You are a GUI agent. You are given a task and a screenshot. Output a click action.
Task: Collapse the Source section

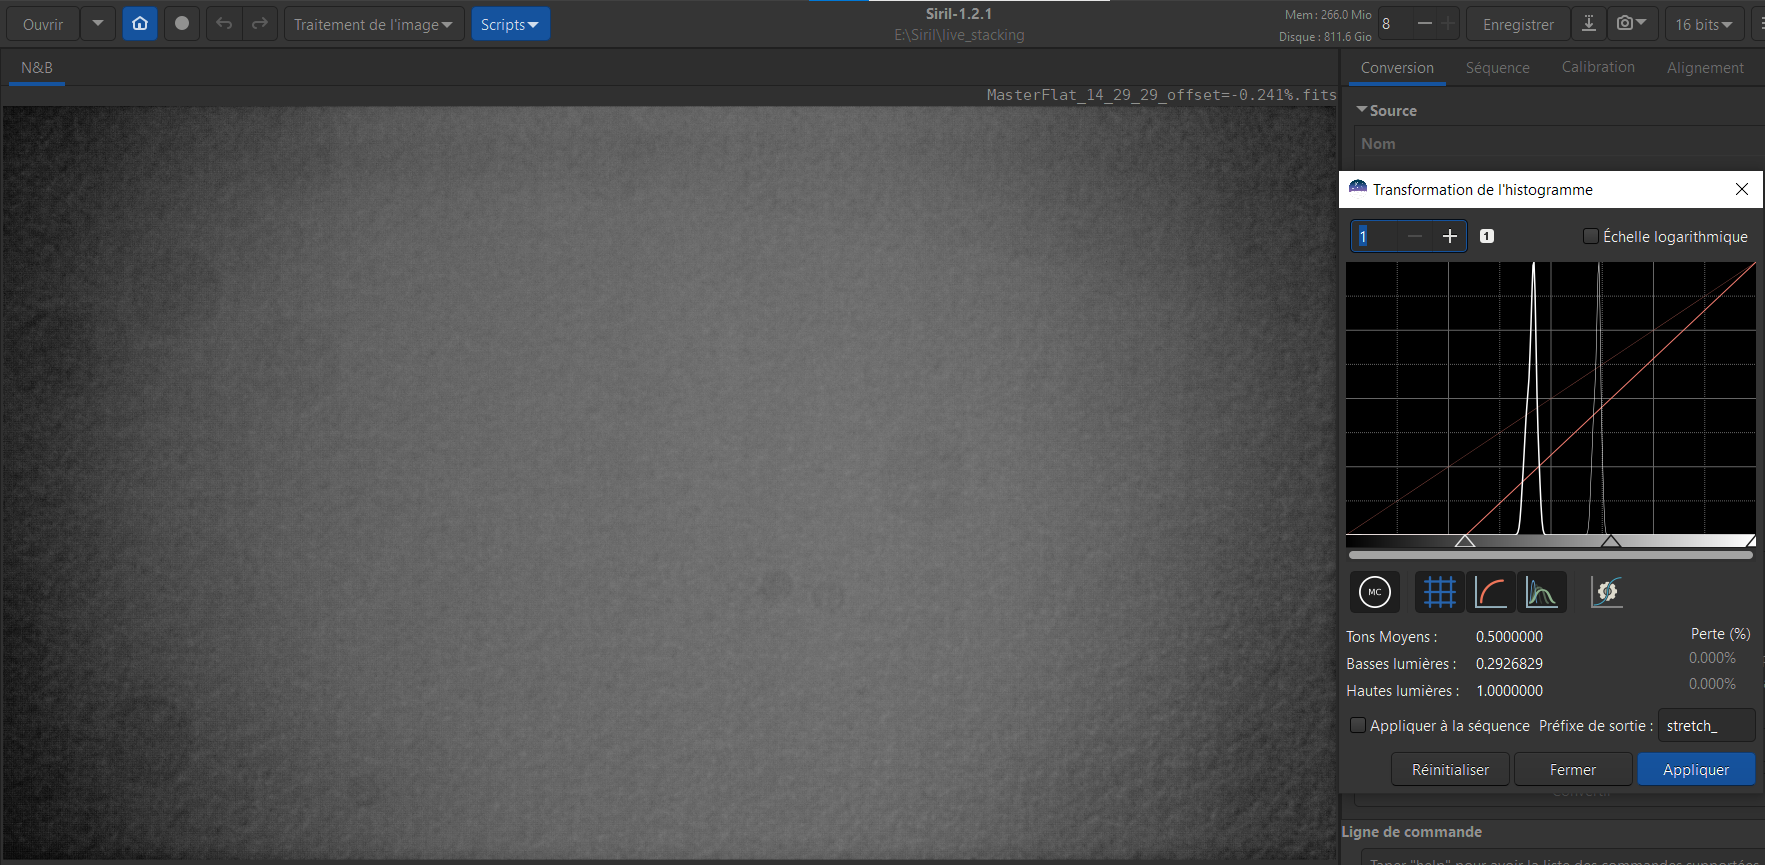pos(1362,110)
